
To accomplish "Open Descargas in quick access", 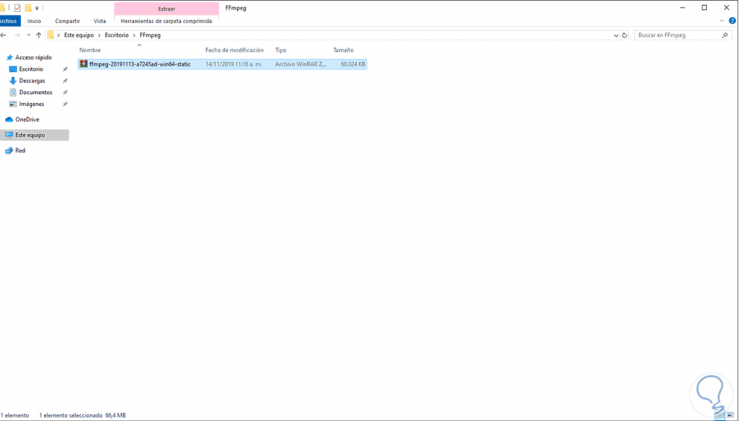I will tap(32, 81).
